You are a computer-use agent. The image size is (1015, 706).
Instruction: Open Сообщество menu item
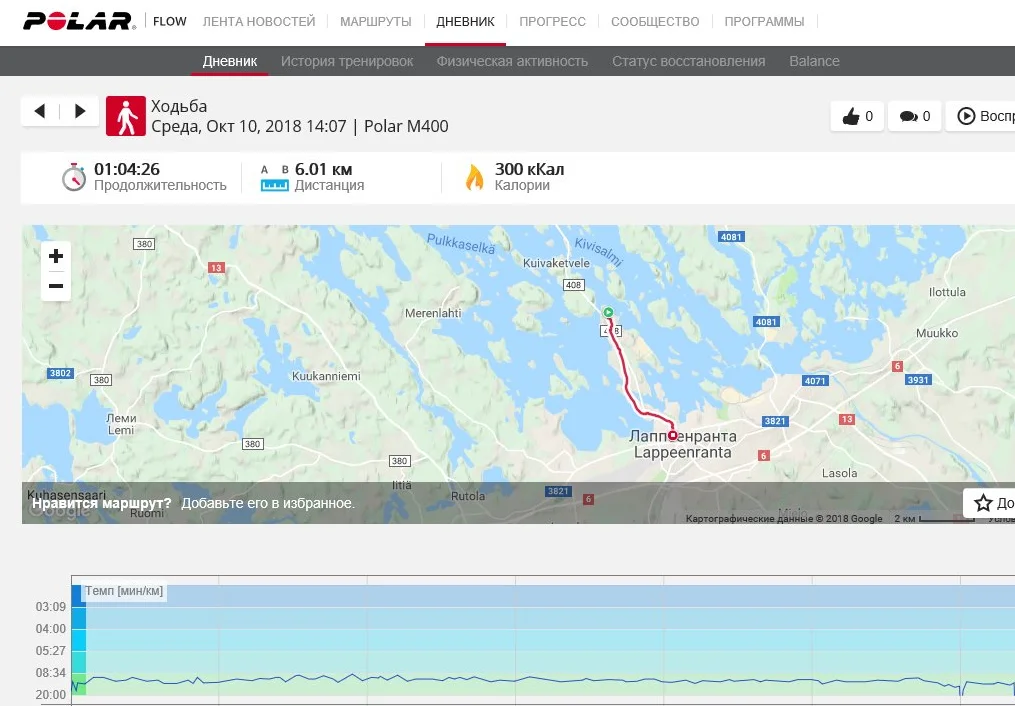point(655,21)
